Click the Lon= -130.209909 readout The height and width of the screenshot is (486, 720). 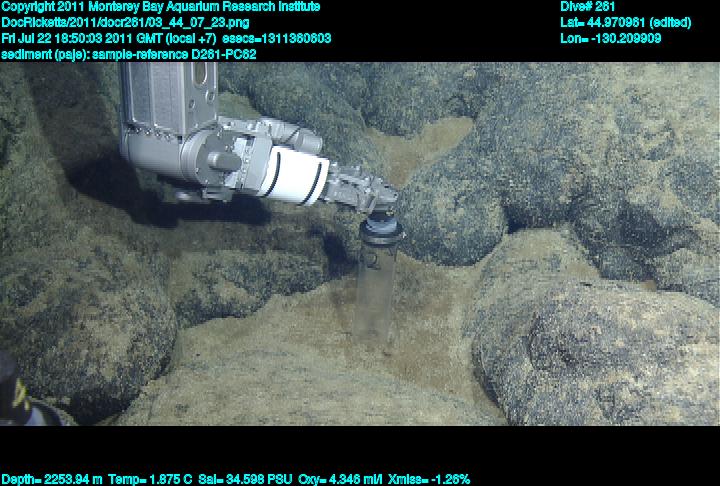click(x=611, y=38)
